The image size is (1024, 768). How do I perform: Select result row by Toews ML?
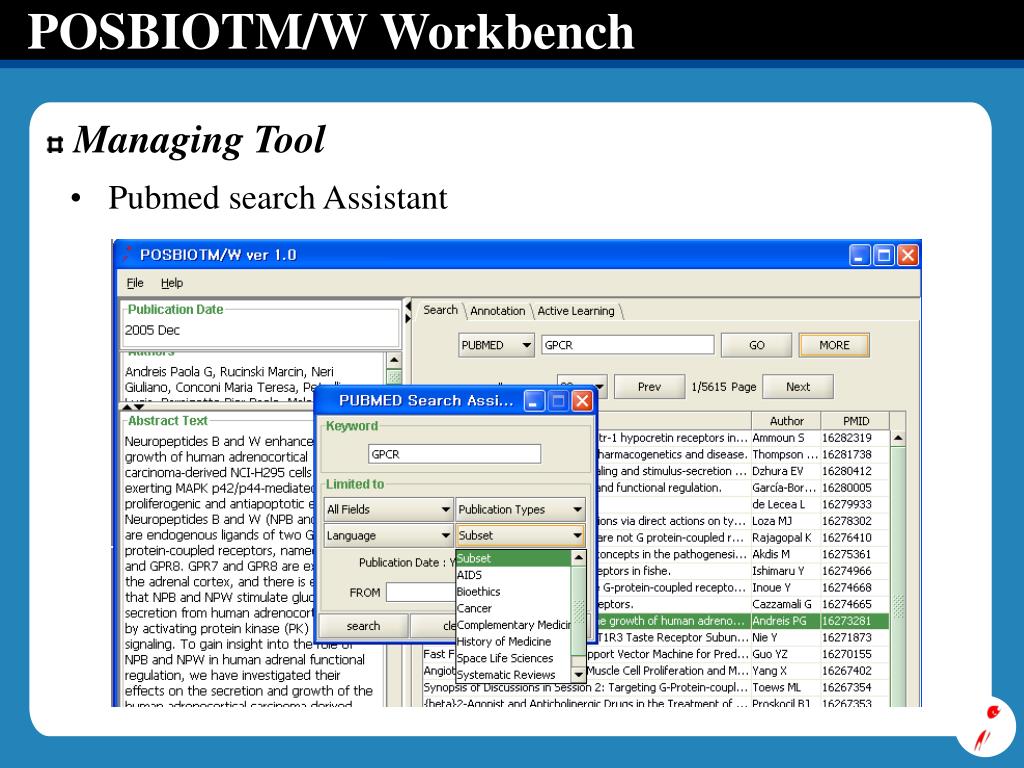point(656,687)
